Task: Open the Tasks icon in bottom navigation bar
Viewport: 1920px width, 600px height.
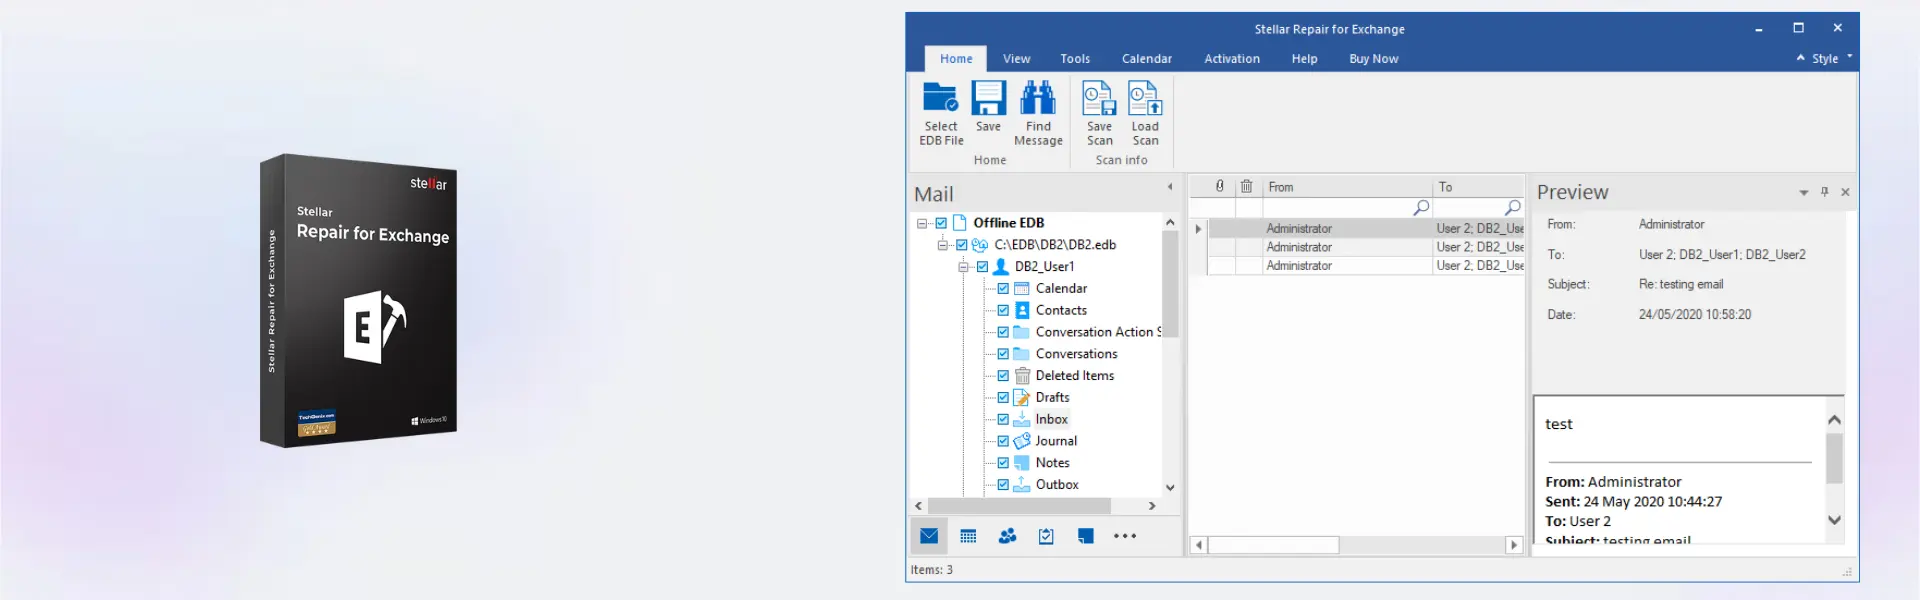Action: (1046, 536)
